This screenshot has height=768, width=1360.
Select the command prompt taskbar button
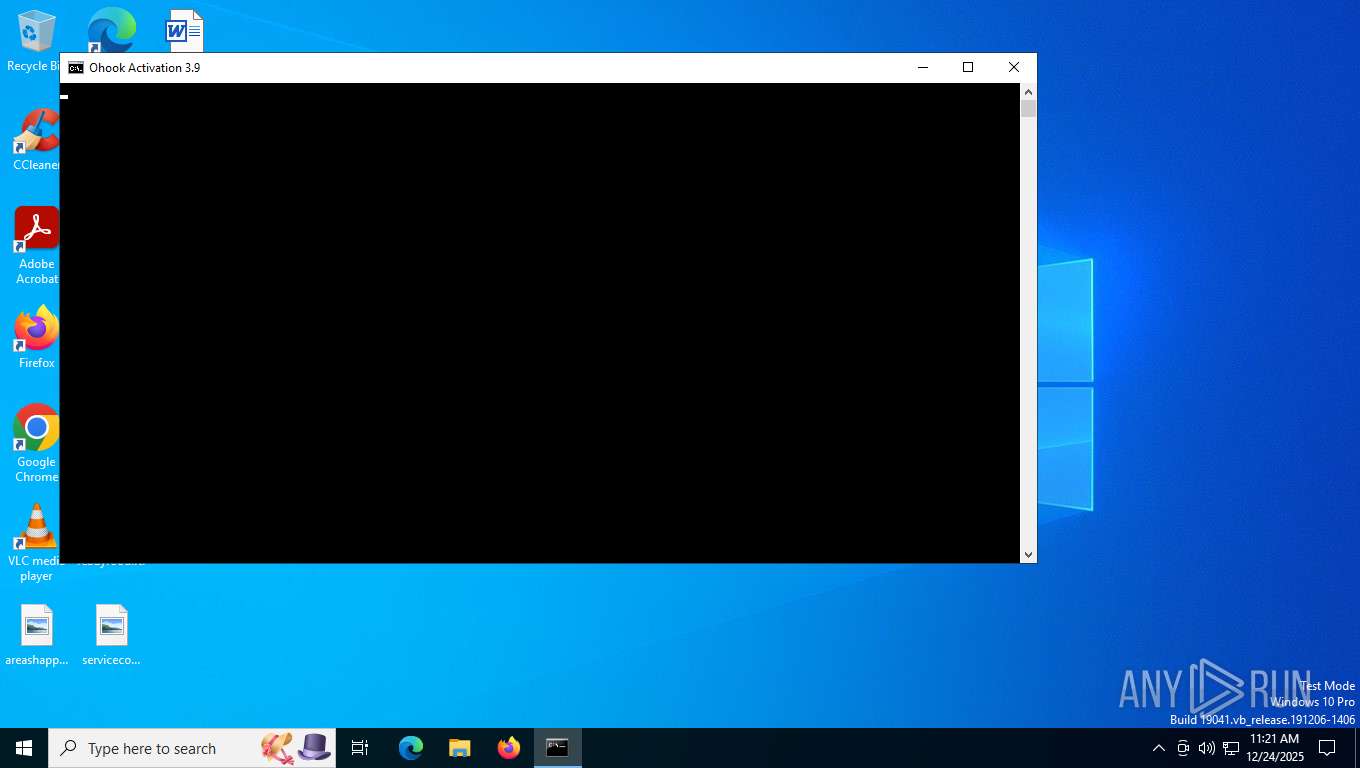pos(557,748)
